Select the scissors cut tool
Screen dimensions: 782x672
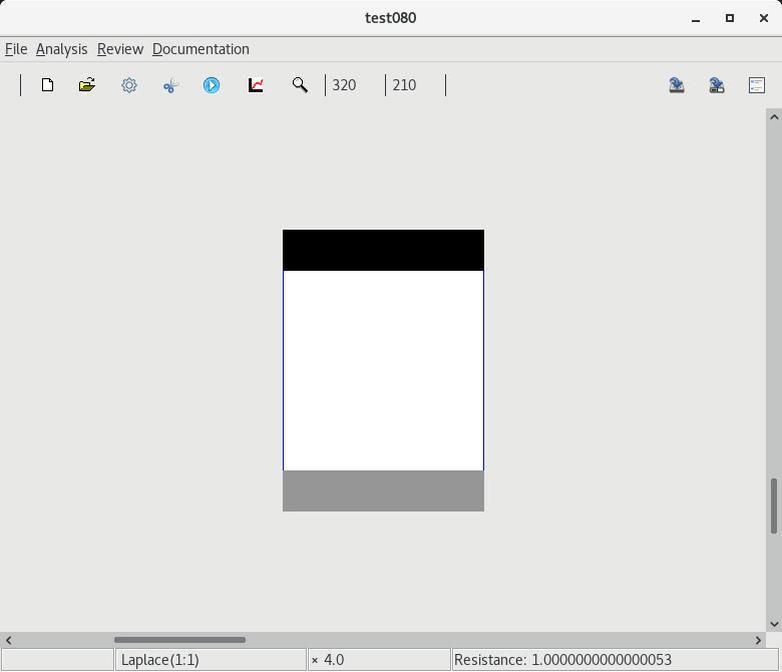(x=170, y=85)
